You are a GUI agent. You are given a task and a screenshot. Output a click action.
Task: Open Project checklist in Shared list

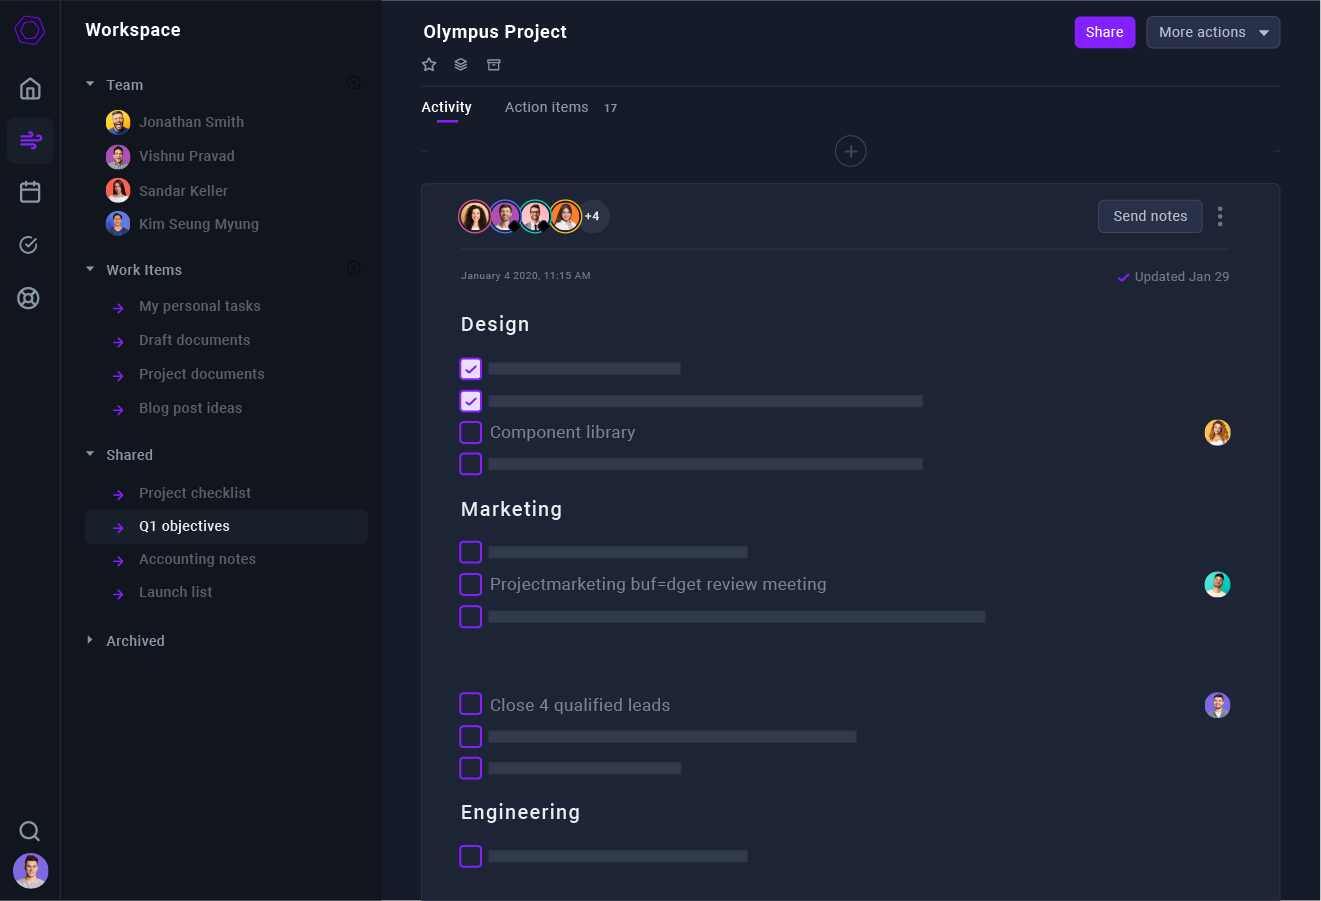coord(195,493)
